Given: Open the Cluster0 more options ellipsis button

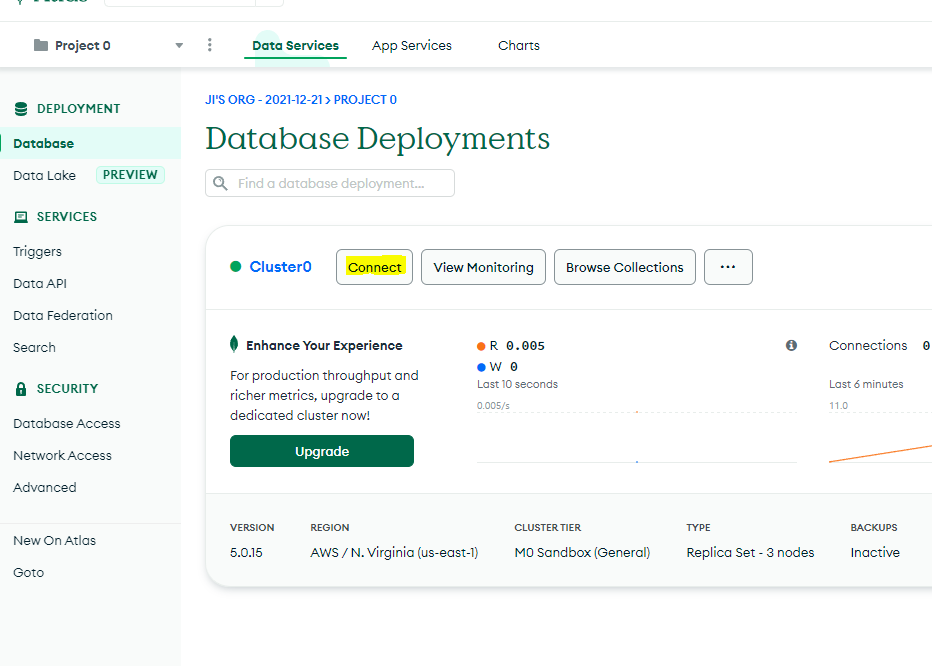Looking at the screenshot, I should (x=728, y=267).
